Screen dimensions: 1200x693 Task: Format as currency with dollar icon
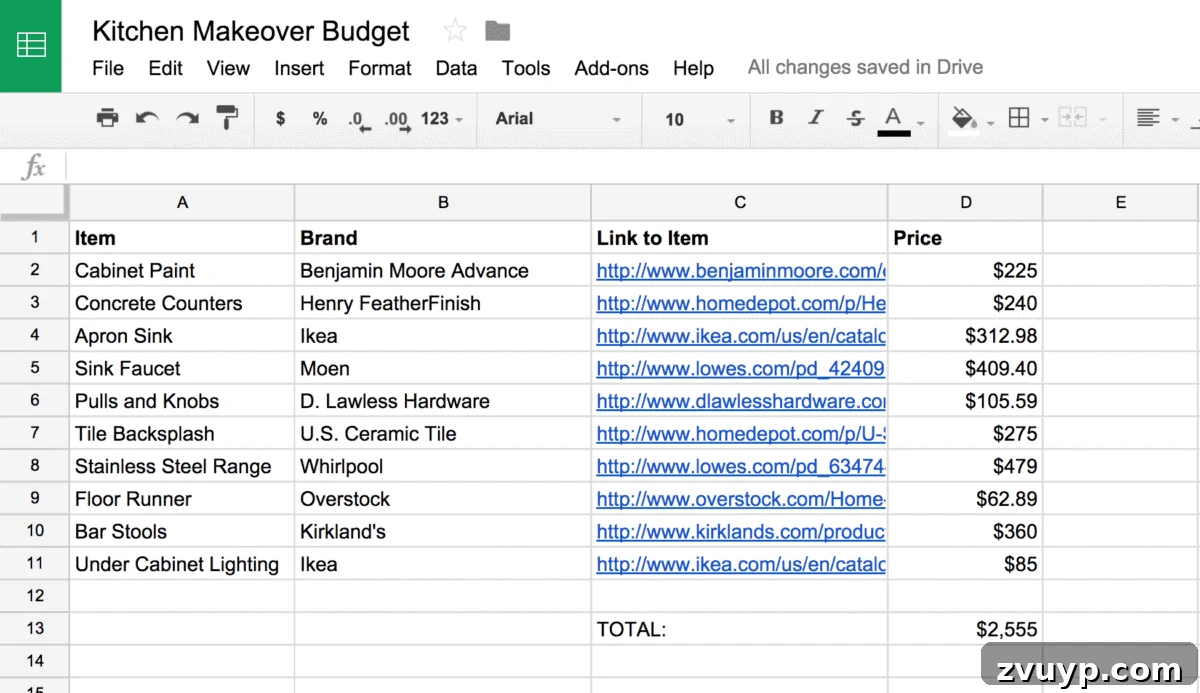[x=280, y=118]
